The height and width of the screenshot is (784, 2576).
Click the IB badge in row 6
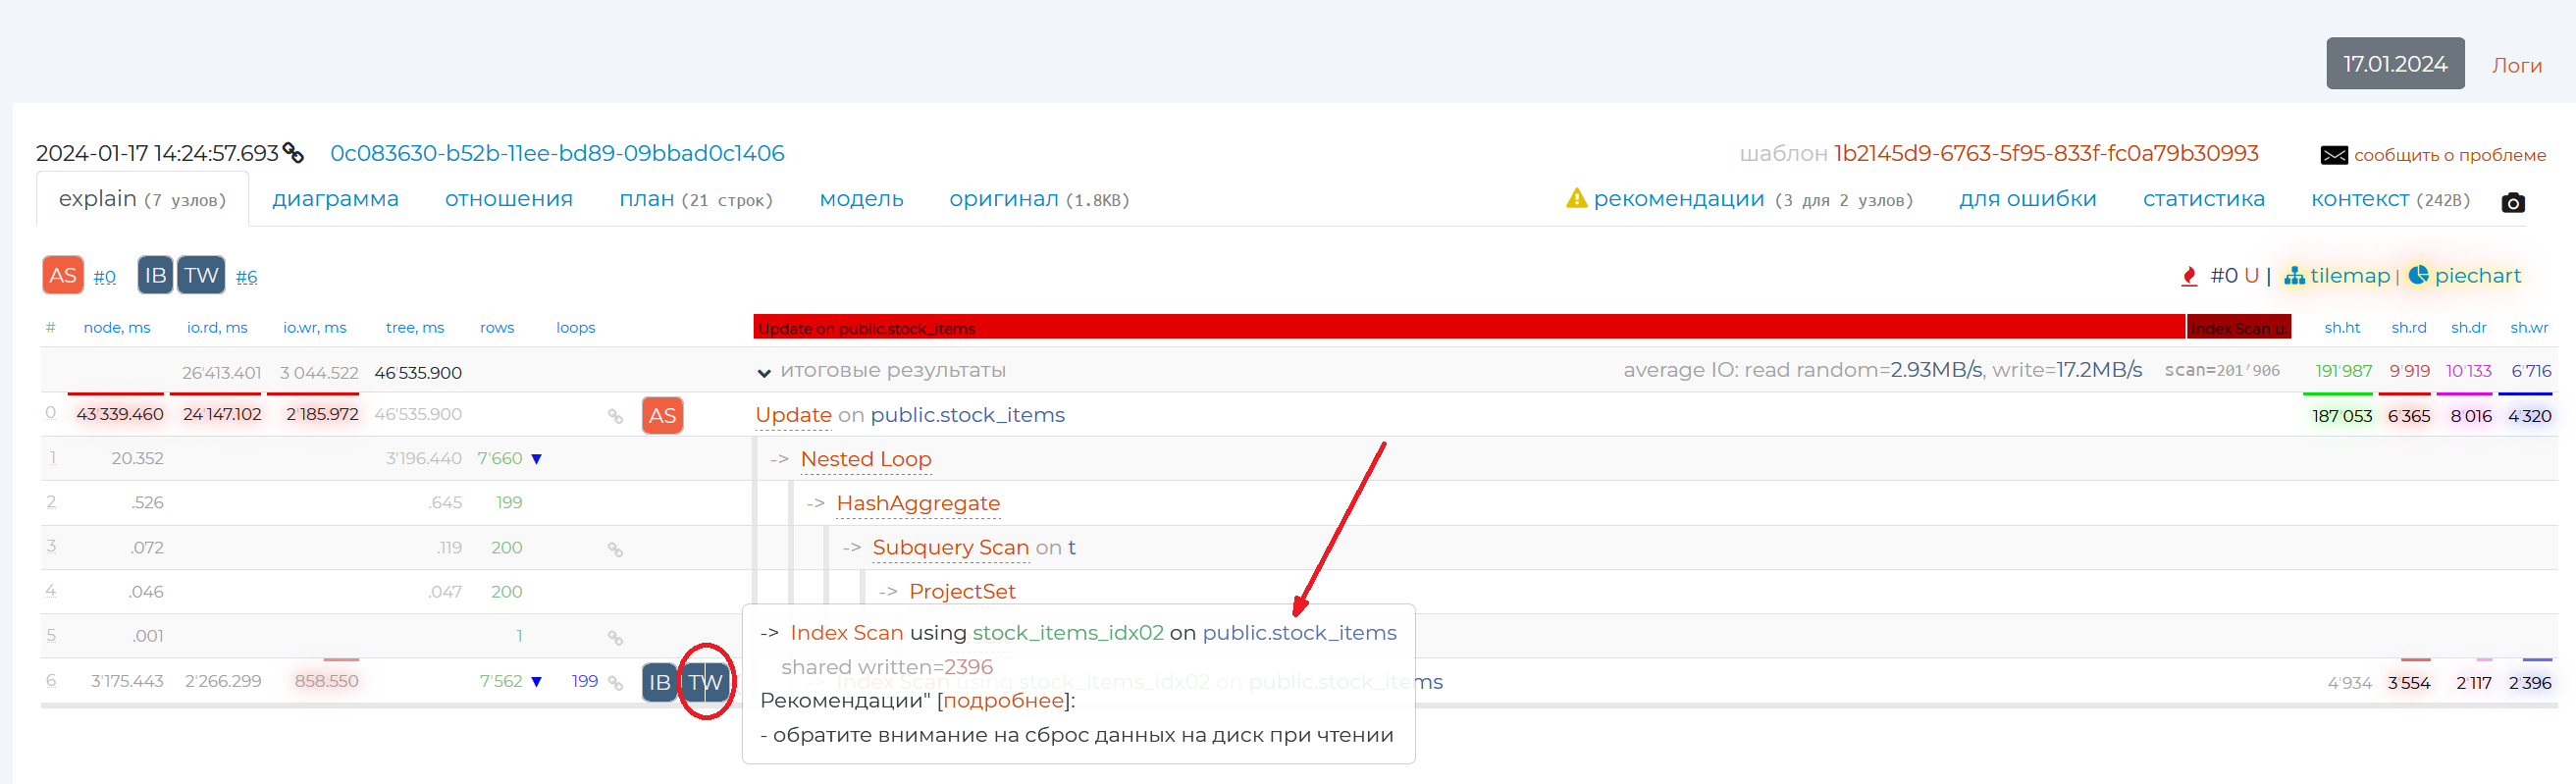tap(659, 682)
